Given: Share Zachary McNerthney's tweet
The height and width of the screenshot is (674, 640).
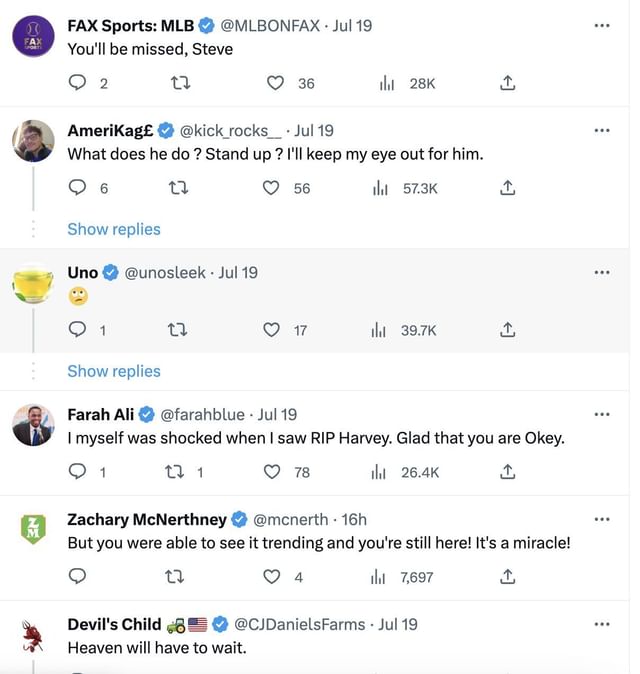Looking at the screenshot, I should pyautogui.click(x=507, y=577).
